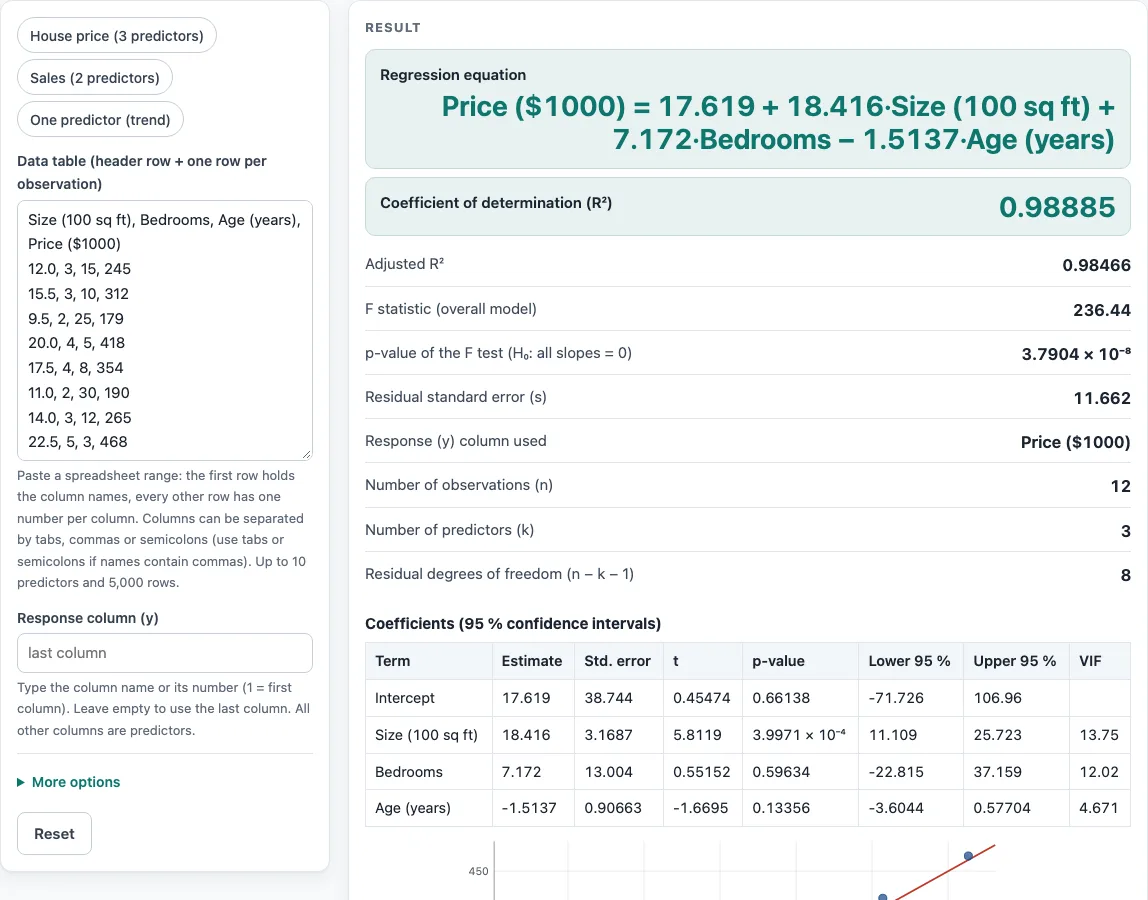This screenshot has height=900, width=1148.
Task: Select the Size p-value 3.9971 × 10⁻⁴
Action: pos(799,734)
